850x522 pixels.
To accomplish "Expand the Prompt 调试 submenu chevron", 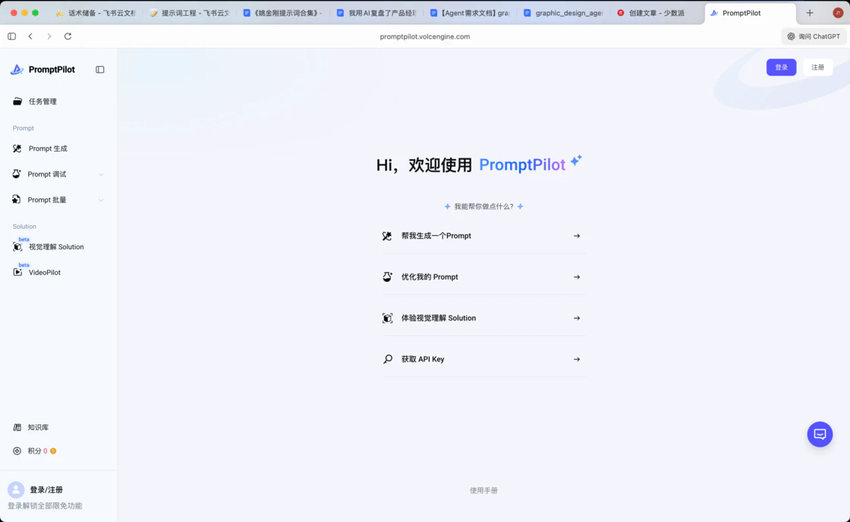I will [101, 175].
